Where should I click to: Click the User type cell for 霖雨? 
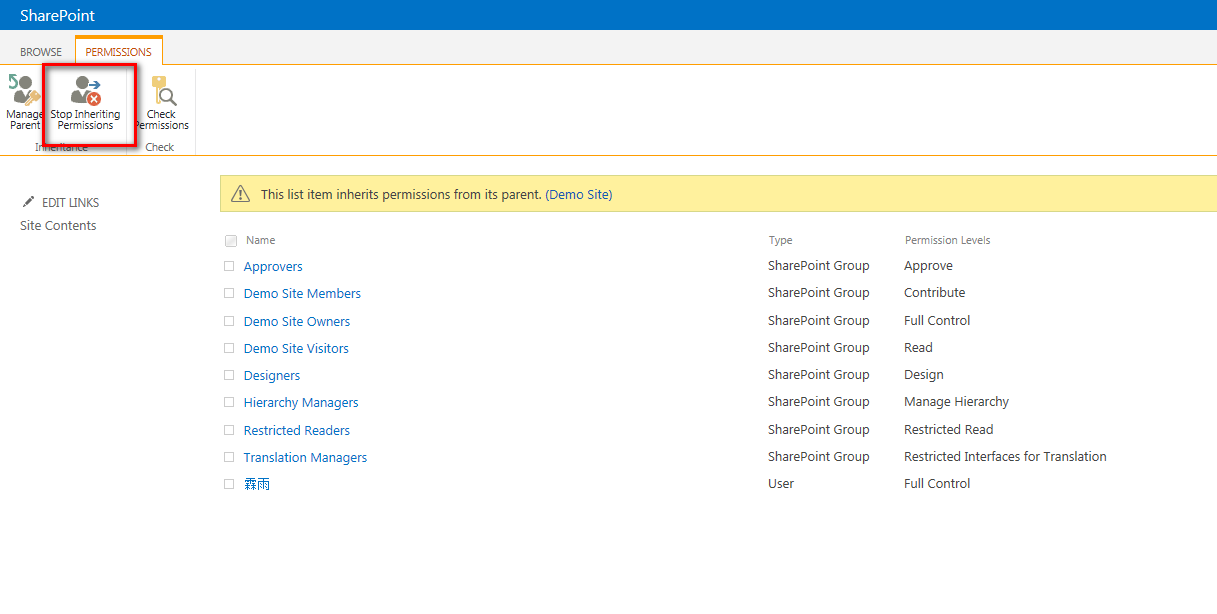tap(781, 483)
